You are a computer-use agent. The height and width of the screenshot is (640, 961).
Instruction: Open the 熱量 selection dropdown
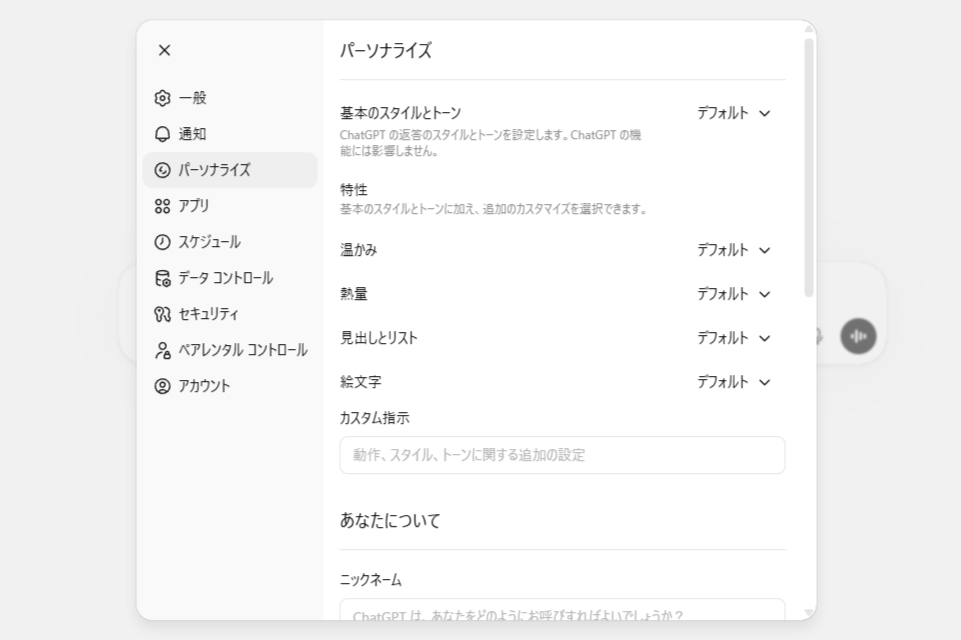click(735, 294)
